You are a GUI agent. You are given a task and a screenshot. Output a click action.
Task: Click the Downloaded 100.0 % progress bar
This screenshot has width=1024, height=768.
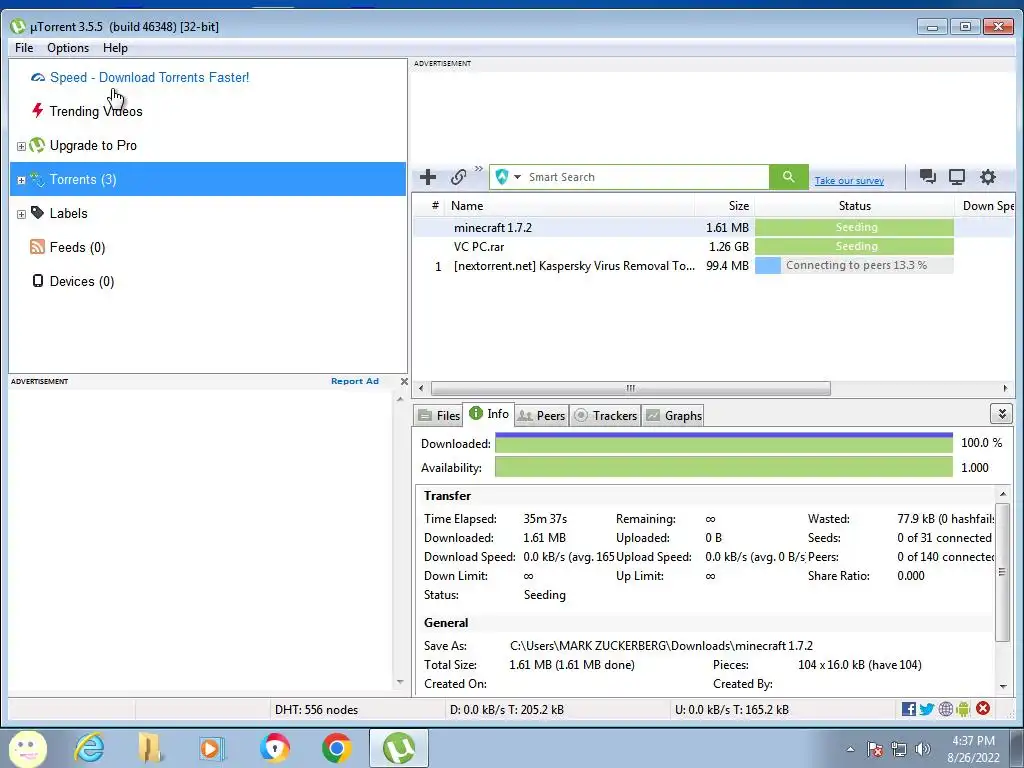point(724,443)
